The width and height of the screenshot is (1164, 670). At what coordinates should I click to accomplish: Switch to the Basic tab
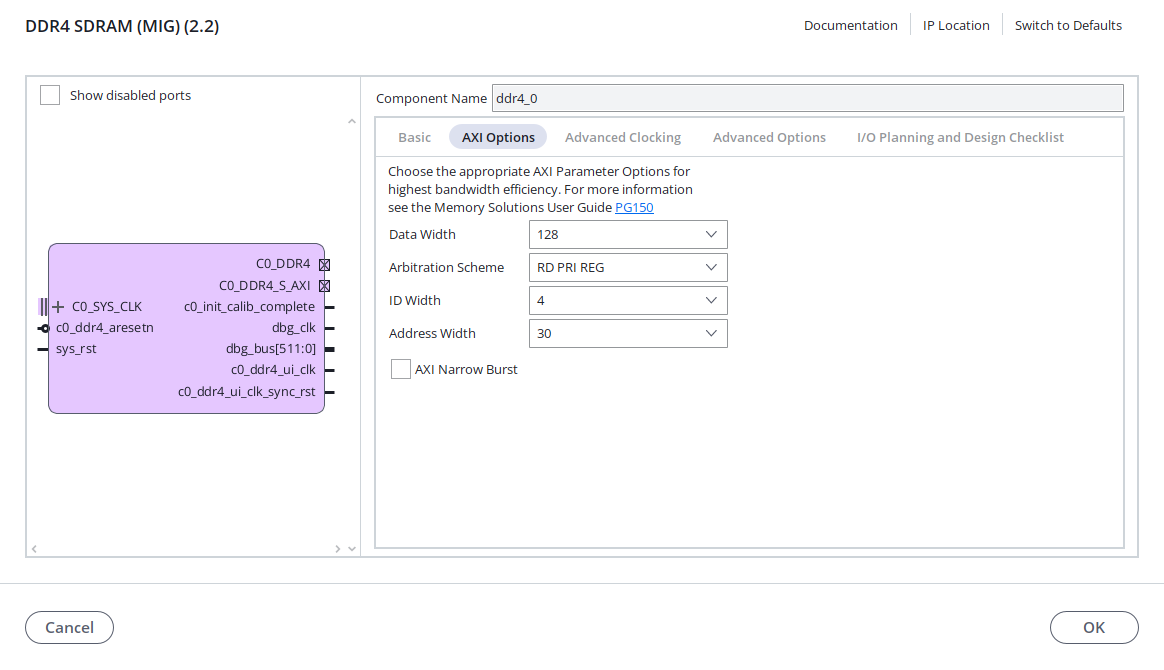pyautogui.click(x=414, y=137)
